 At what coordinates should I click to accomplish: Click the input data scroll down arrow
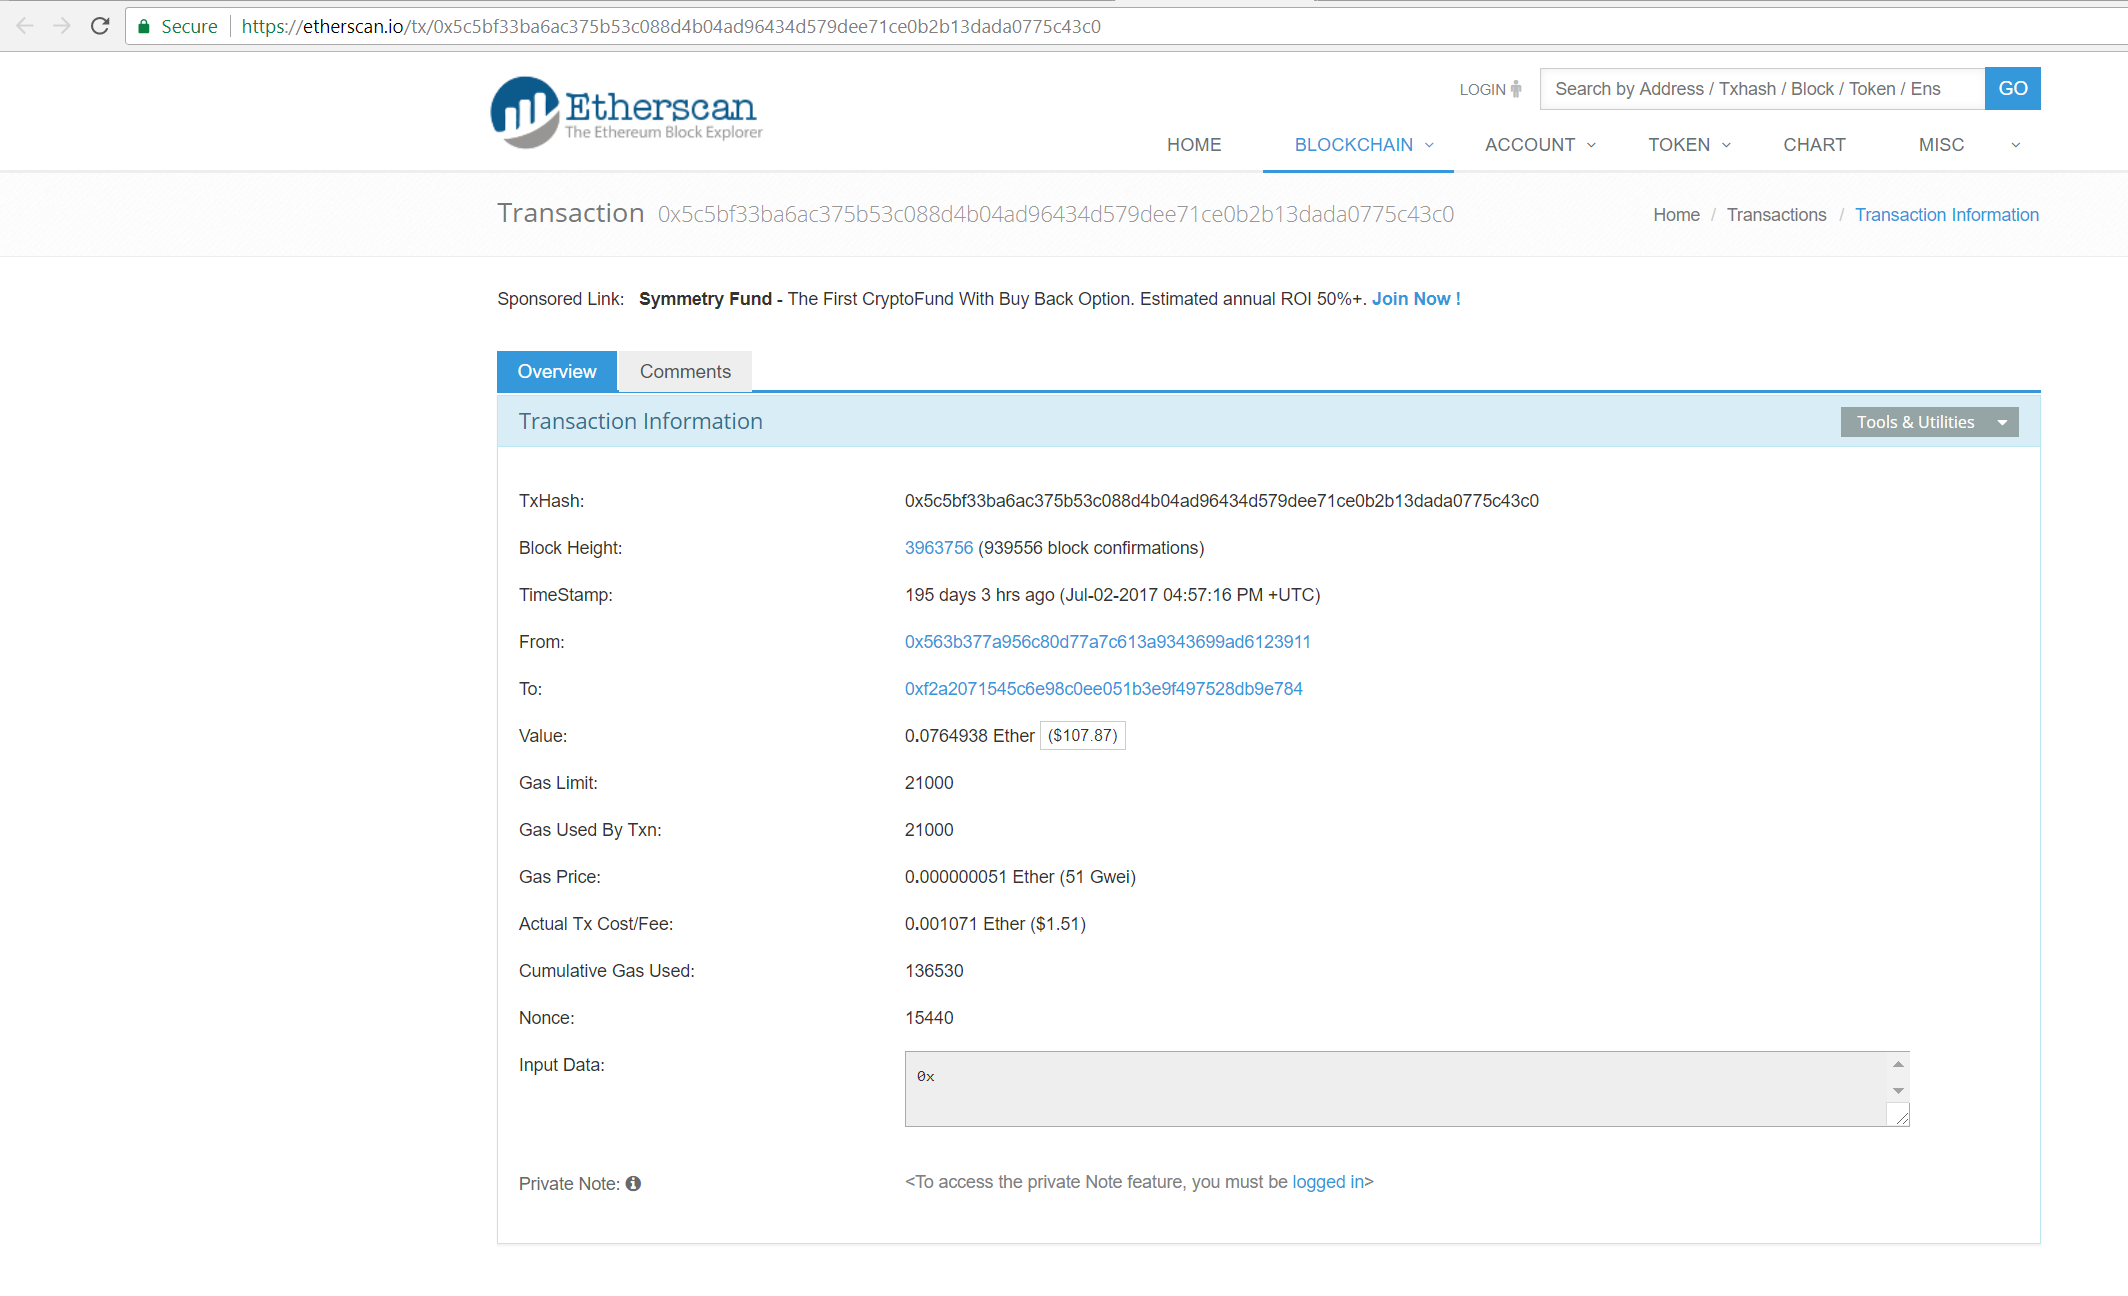(x=1898, y=1090)
